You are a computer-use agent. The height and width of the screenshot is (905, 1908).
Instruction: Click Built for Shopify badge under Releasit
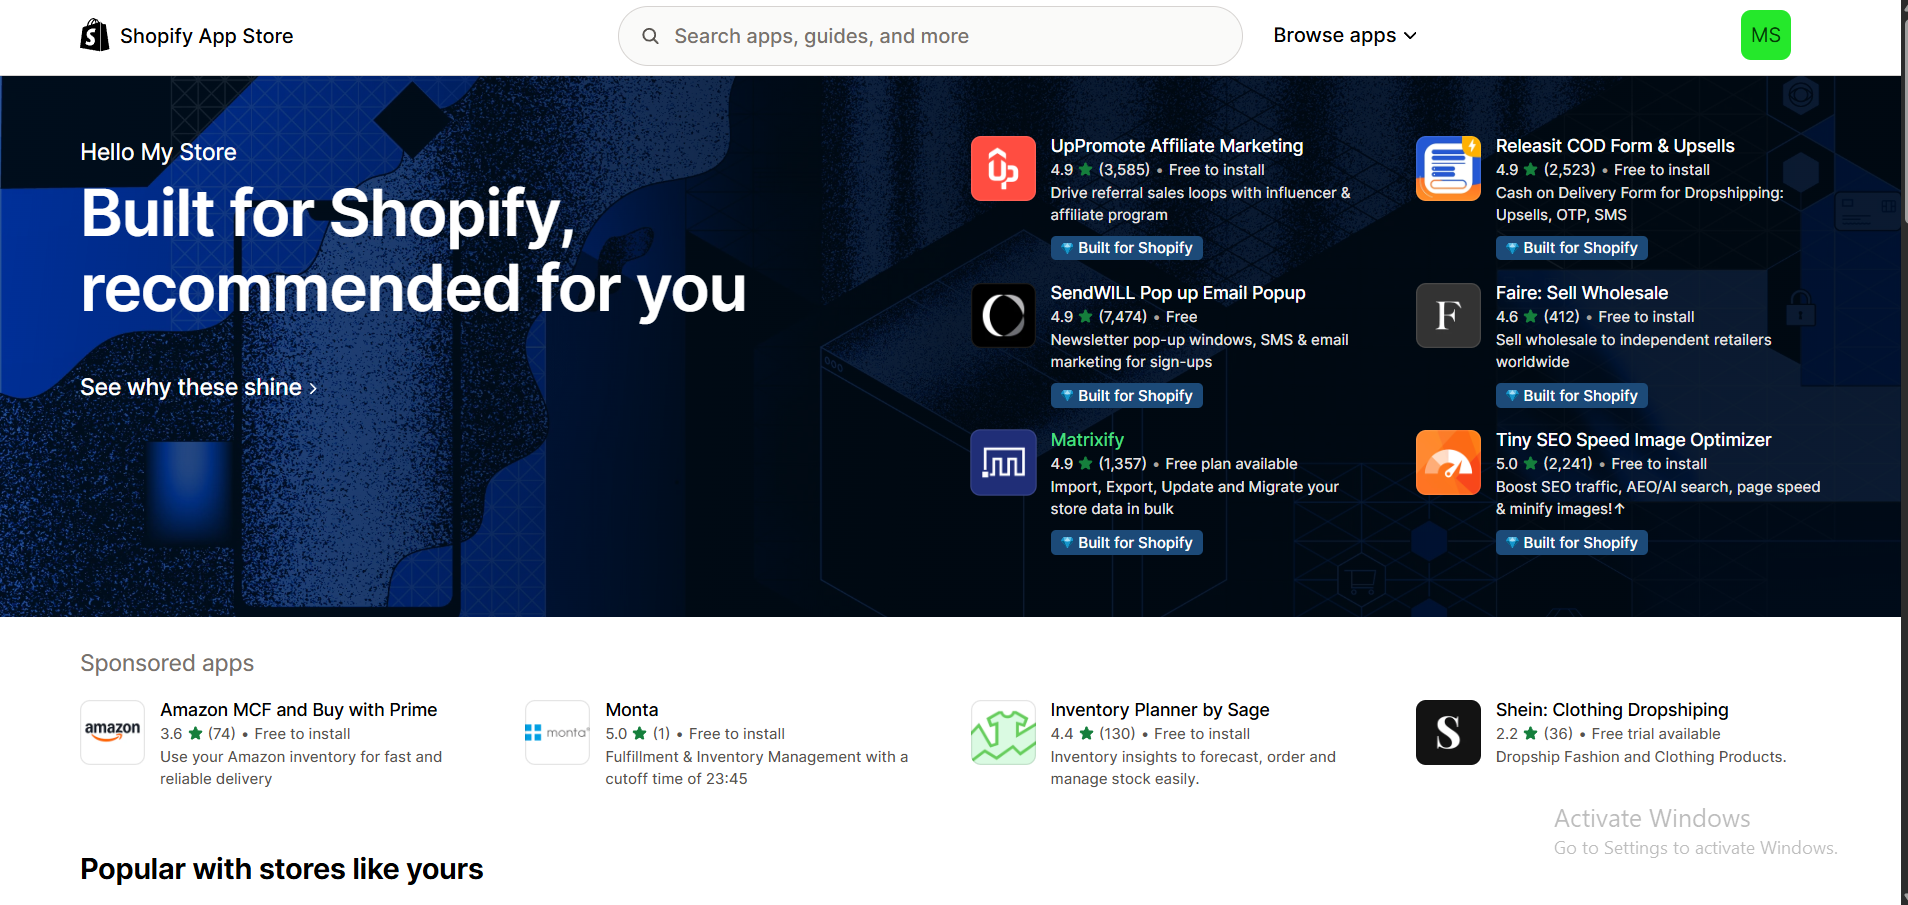tap(1572, 248)
